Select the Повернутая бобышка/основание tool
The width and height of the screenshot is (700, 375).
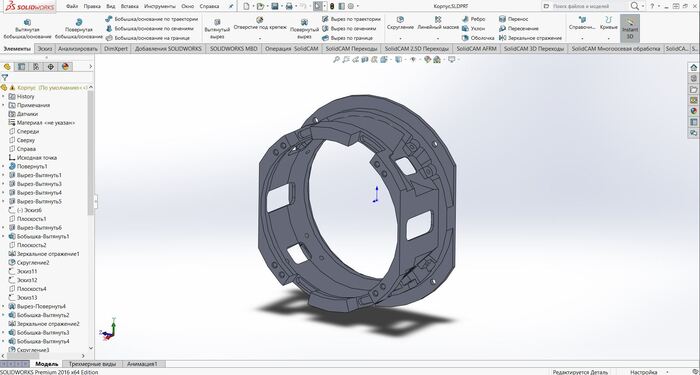79,29
